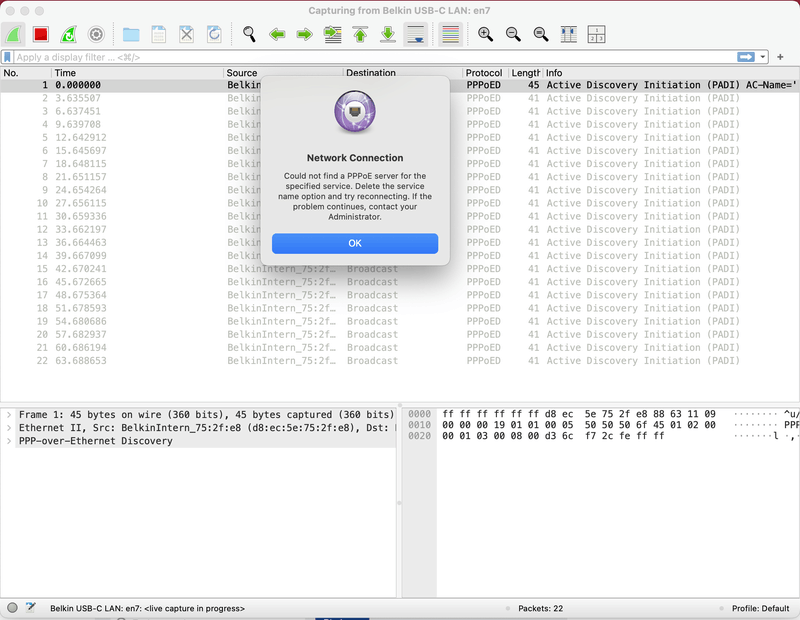Viewport: 800px width, 620px height.
Task: Go back in packet history
Action: click(x=277, y=35)
